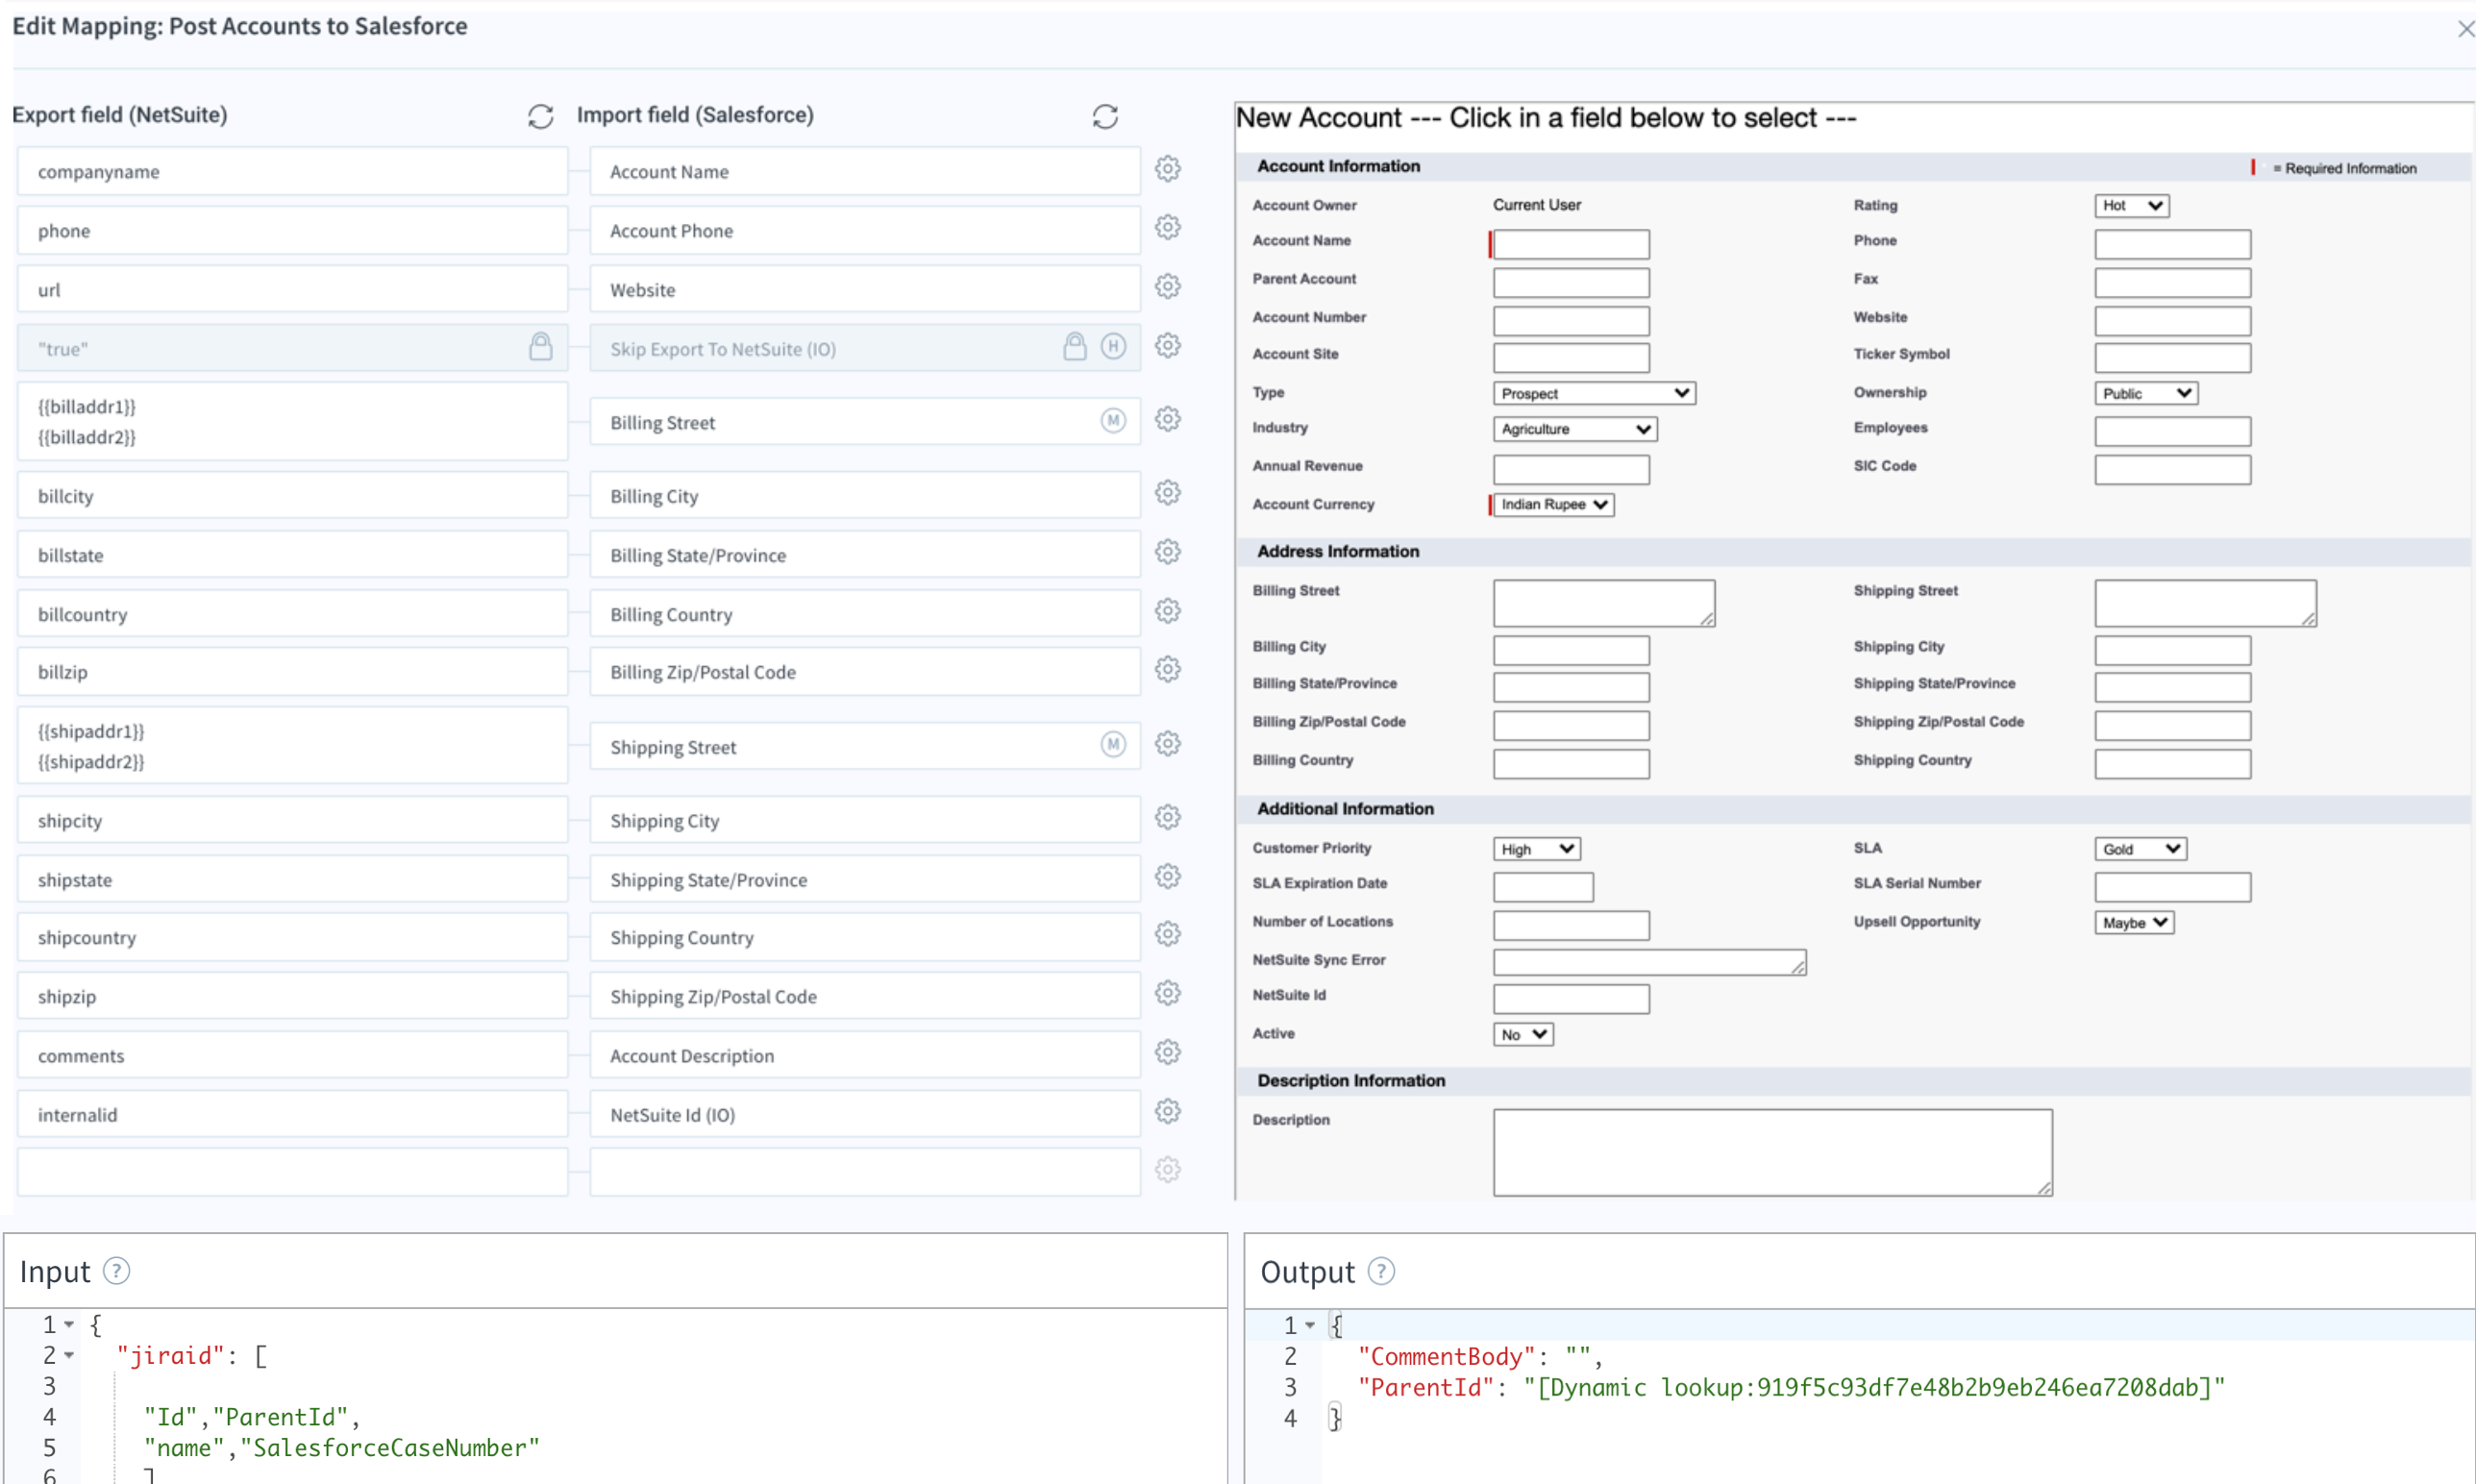
Task: Collapse line 1 fold arrow in Output editor
Action: (1309, 1326)
